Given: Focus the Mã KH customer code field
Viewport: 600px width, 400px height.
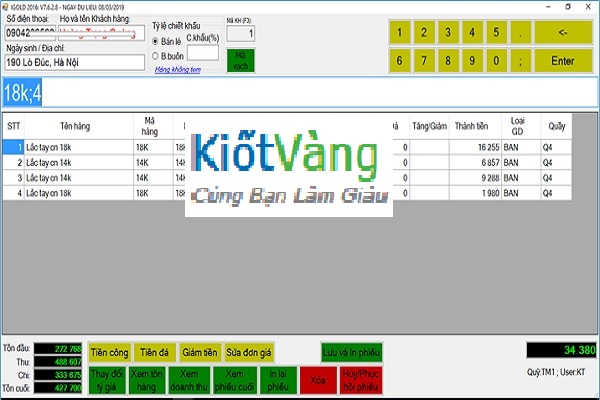Looking at the screenshot, I should (241, 33).
